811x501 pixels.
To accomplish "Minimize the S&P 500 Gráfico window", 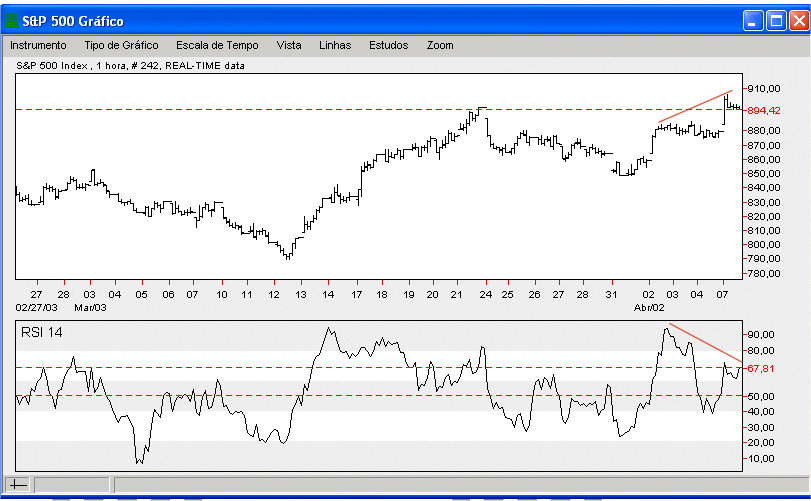I will coord(753,21).
